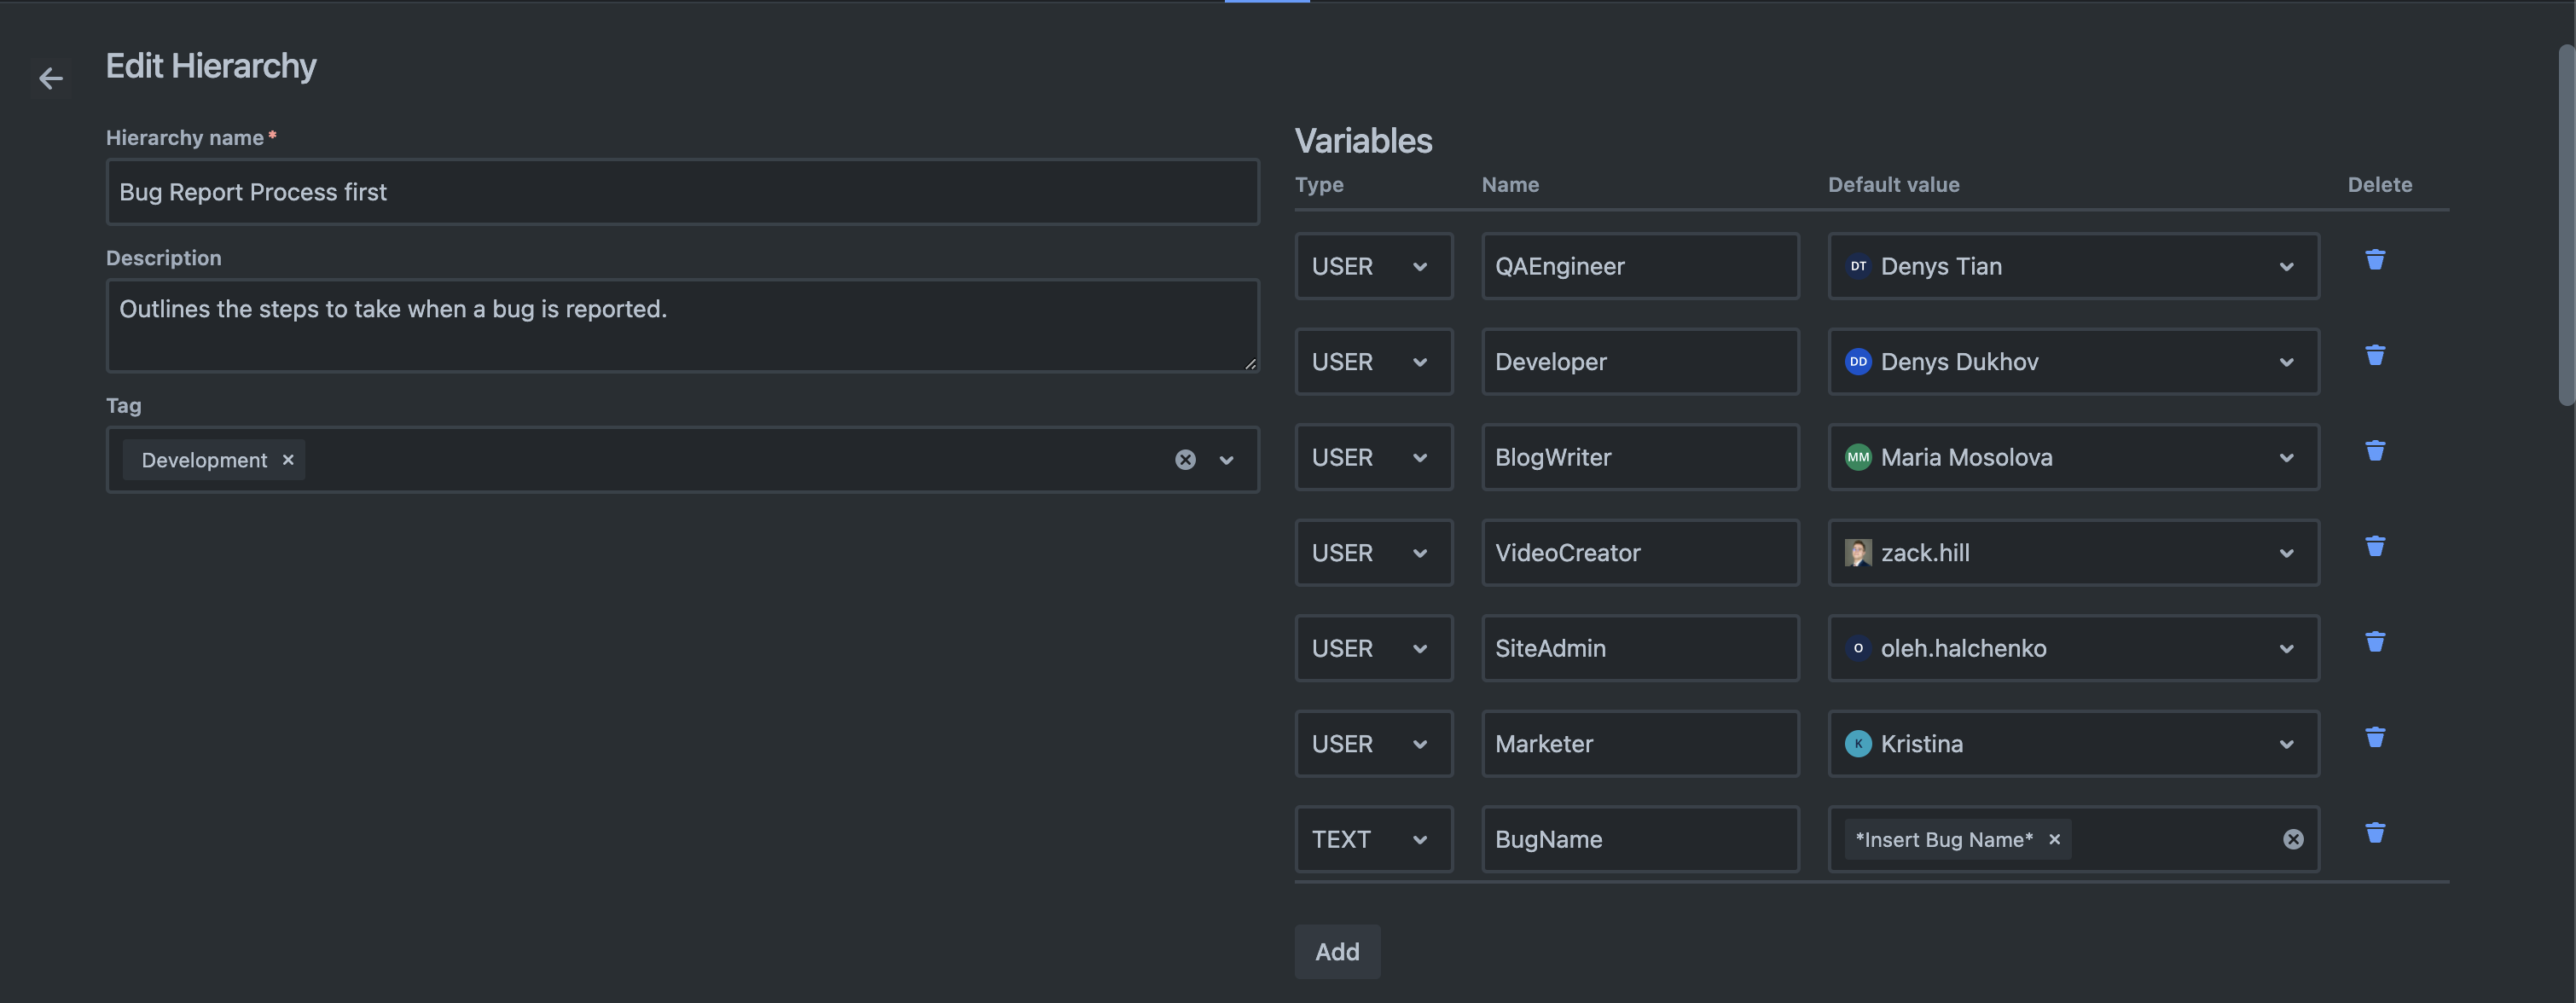The width and height of the screenshot is (2576, 1003).
Task: Remove the Development tag chip
Action: [x=288, y=460]
